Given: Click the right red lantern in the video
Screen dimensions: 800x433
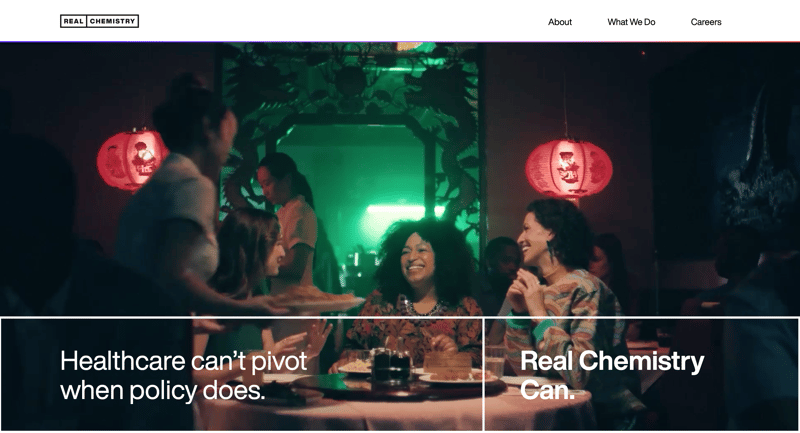Looking at the screenshot, I should (x=568, y=169).
